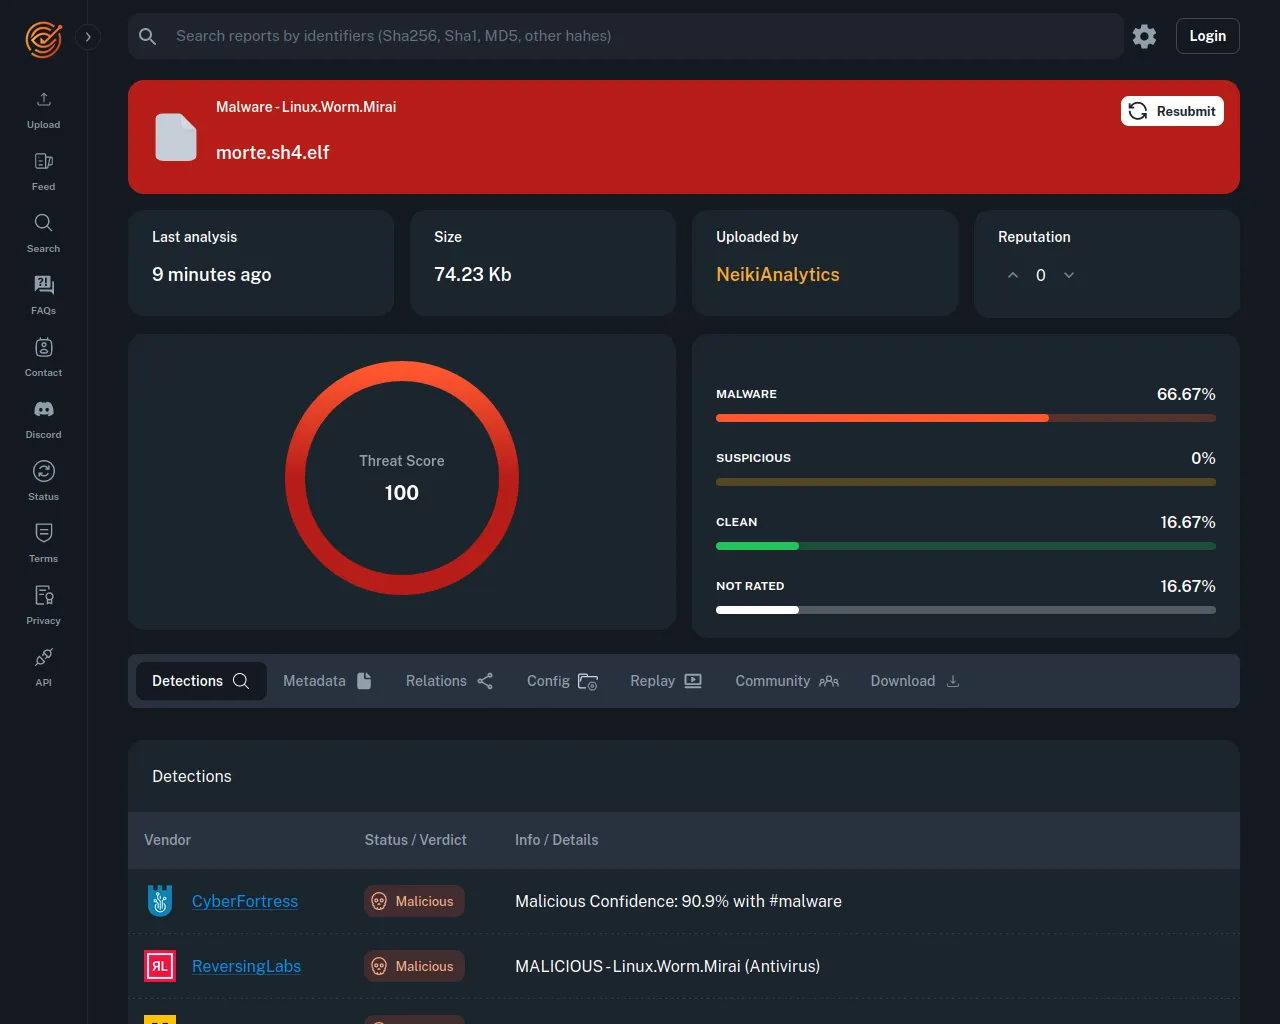The width and height of the screenshot is (1280, 1024).
Task: Open the NeikiAnalytics uploader link
Action: click(777, 275)
